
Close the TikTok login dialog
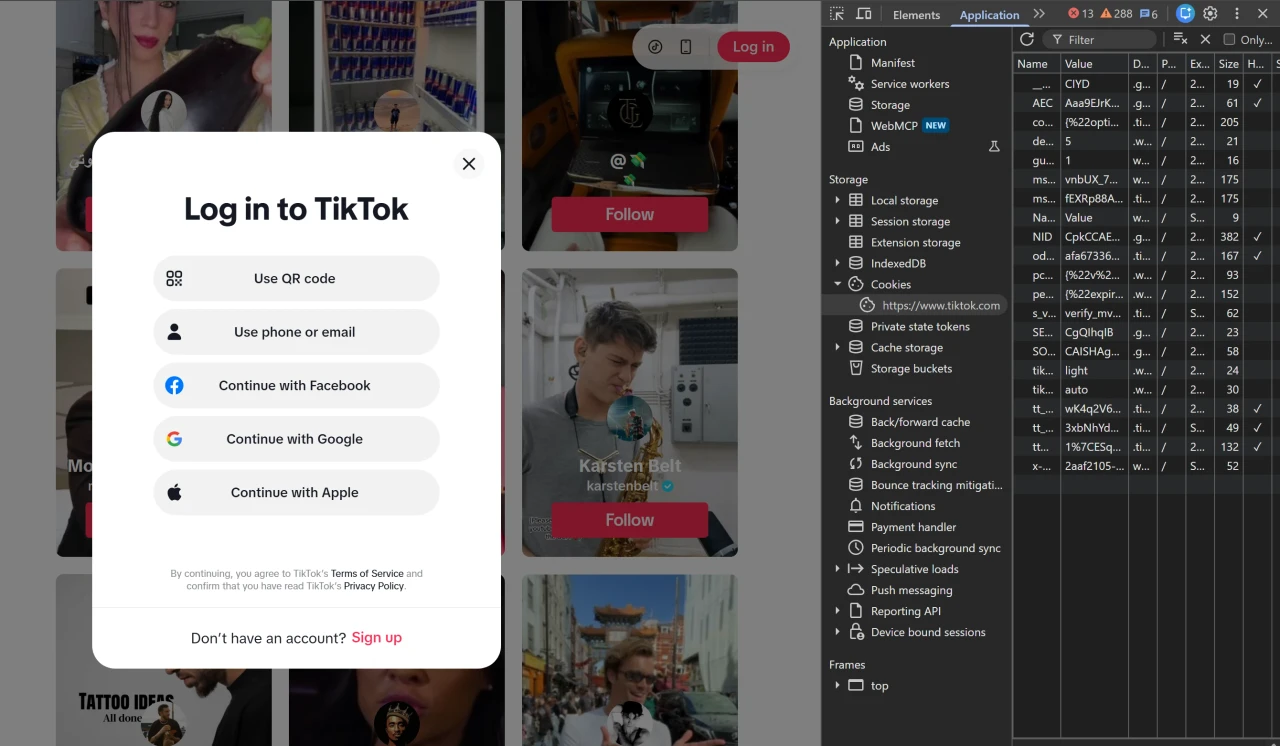pos(468,164)
